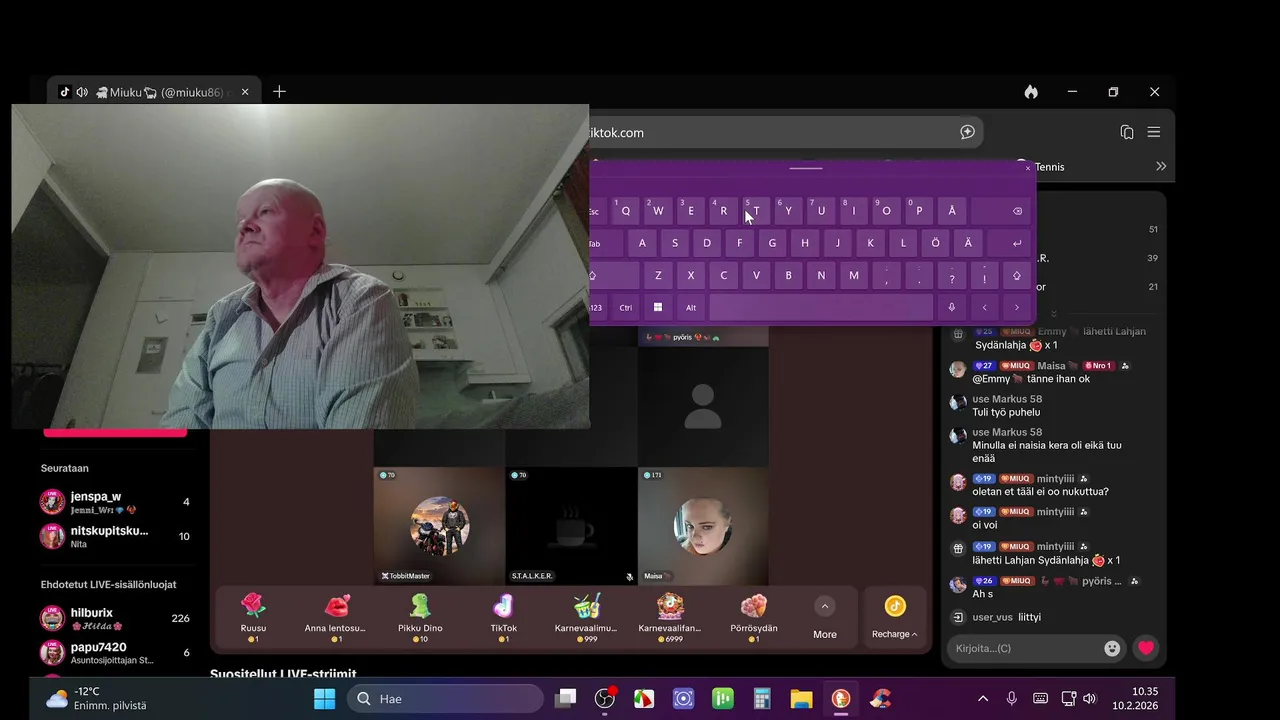
Task: Click the taskbar Hae search box
Action: pos(445,698)
